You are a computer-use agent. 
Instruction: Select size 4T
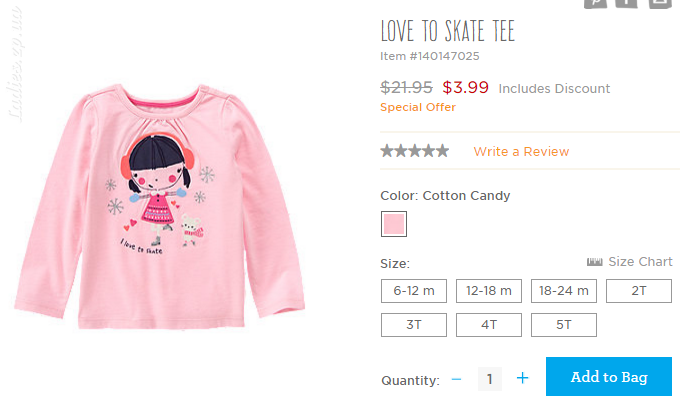point(489,325)
